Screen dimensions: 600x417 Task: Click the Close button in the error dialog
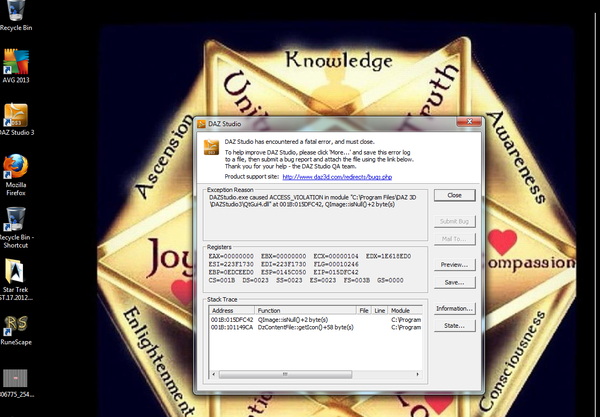pos(455,195)
